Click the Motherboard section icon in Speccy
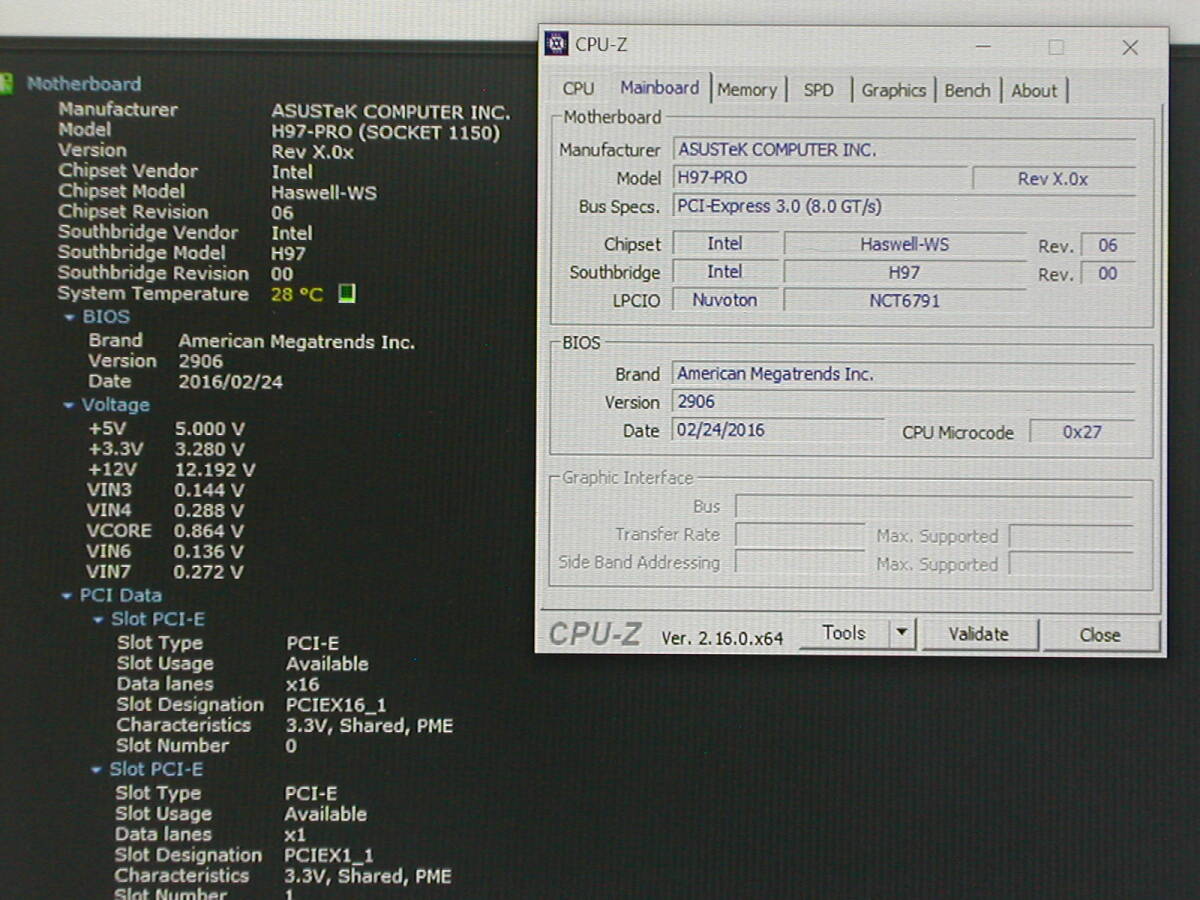The height and width of the screenshot is (900, 1200). tap(6, 84)
